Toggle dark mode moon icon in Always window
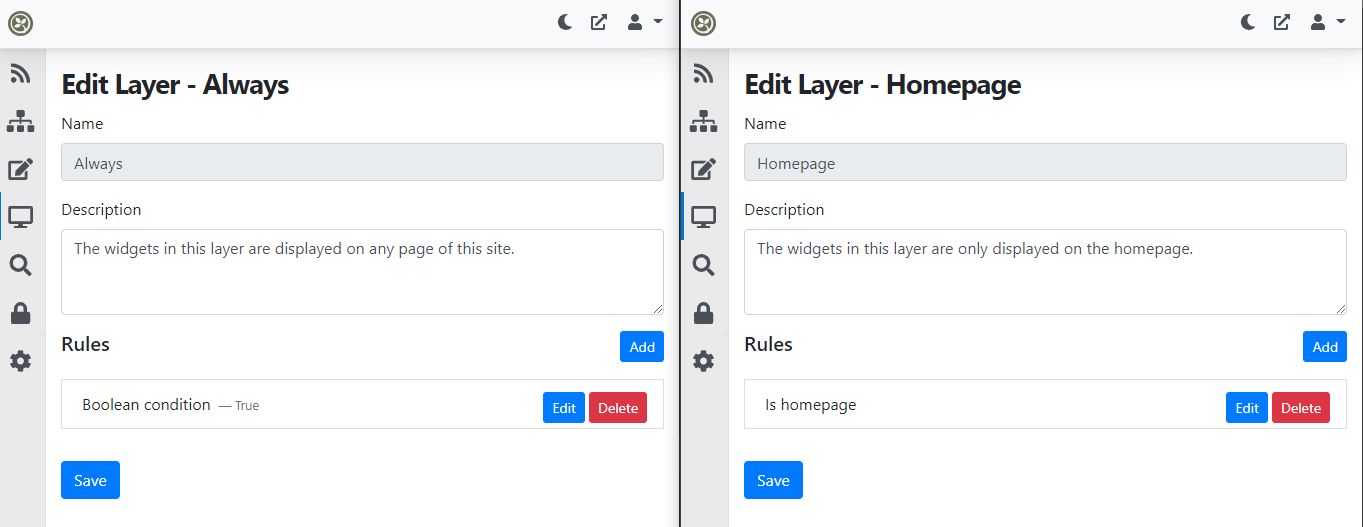 [565, 22]
